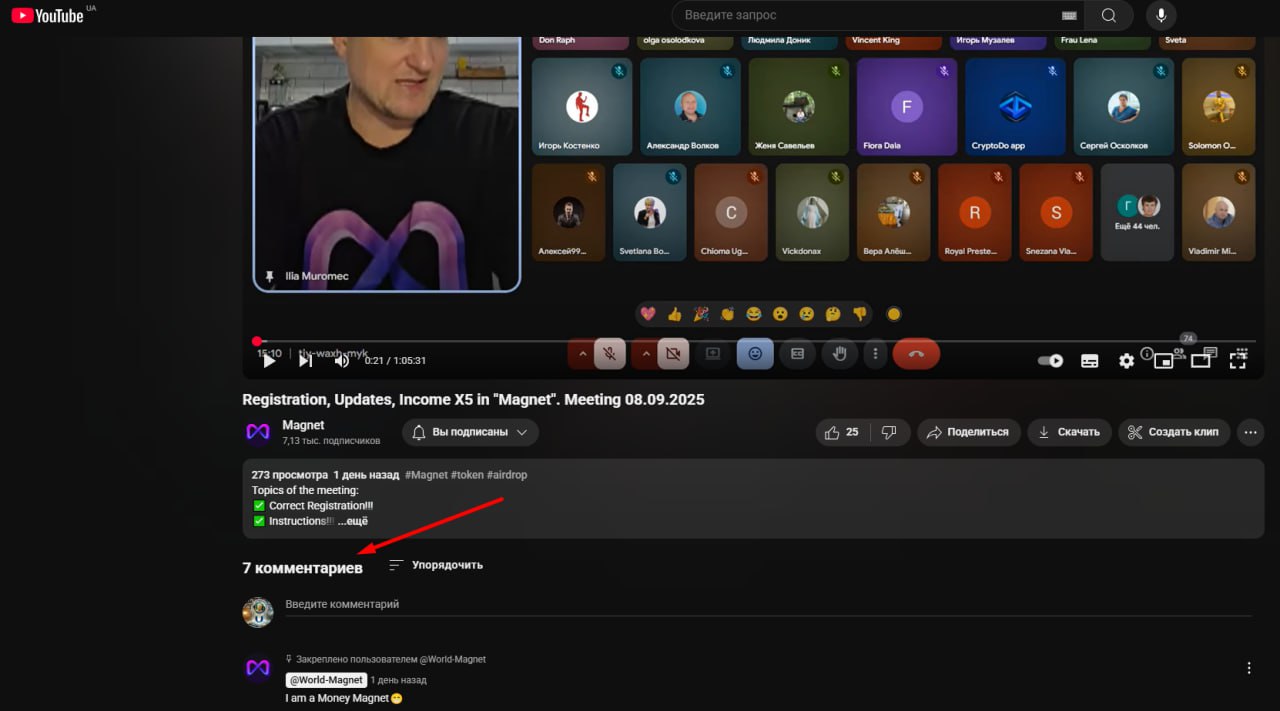Open the Magnet channel avatar
Image resolution: width=1280 pixels, height=711 pixels.
258,432
